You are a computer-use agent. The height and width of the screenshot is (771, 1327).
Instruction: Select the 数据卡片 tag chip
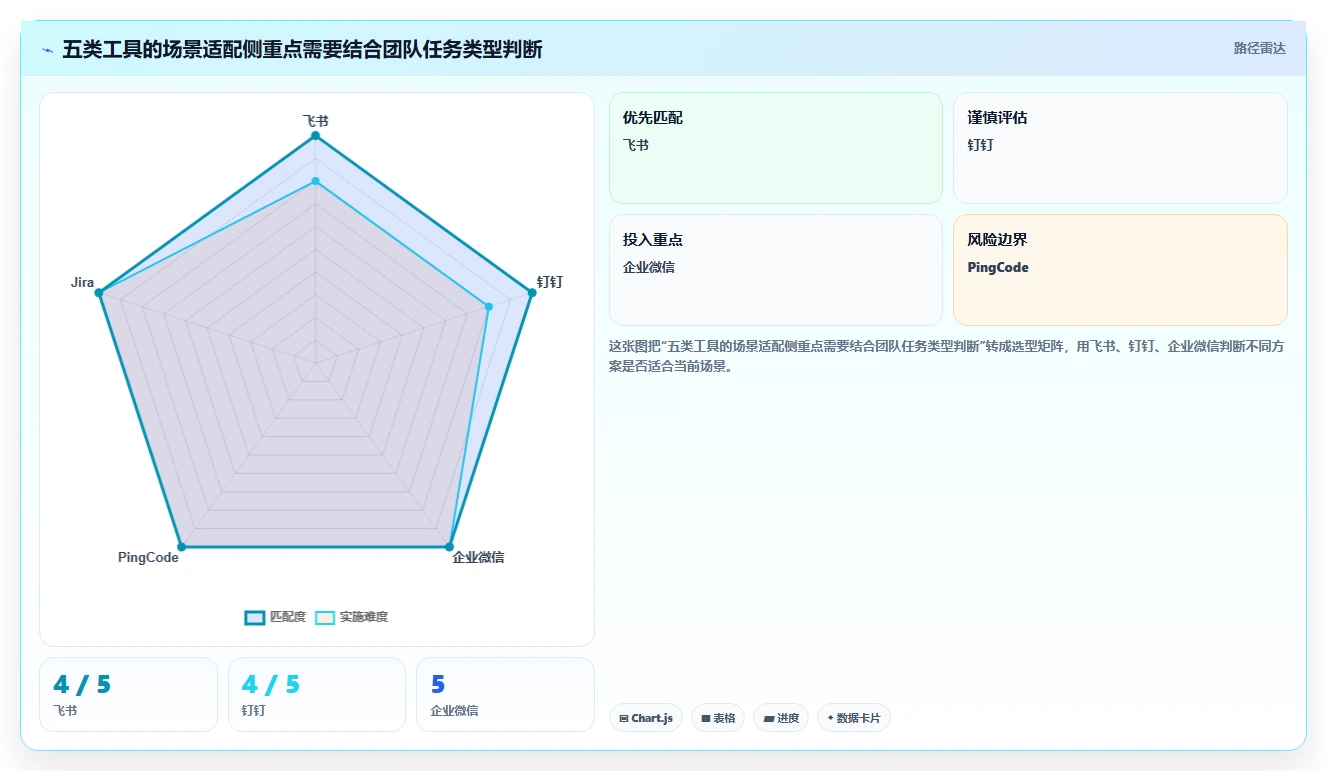tap(854, 718)
